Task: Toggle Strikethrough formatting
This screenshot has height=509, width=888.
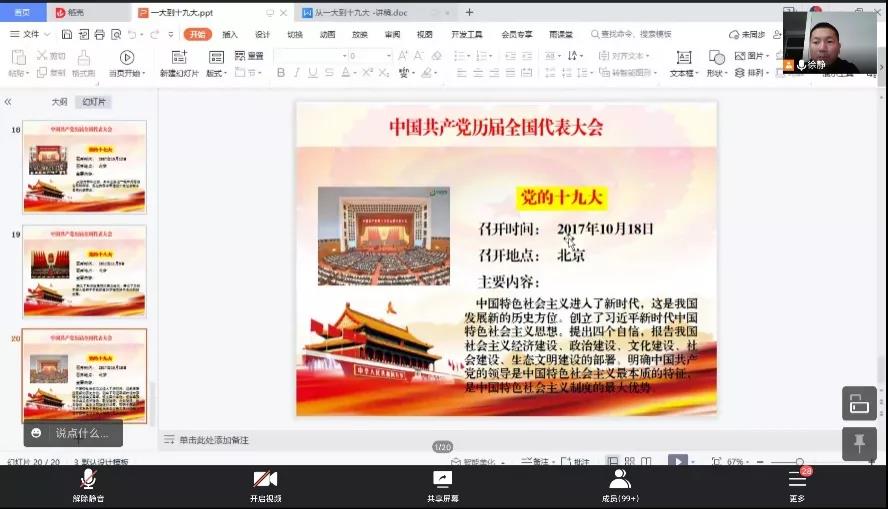Action: pos(329,72)
